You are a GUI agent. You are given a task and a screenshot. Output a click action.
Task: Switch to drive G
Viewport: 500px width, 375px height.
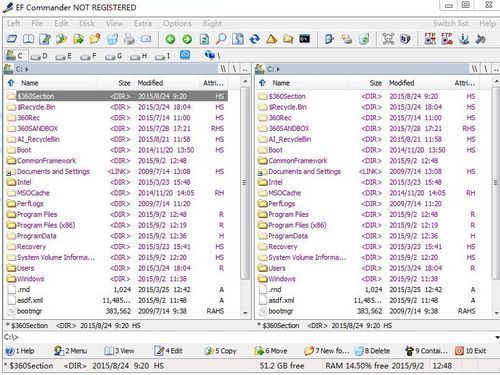pyautogui.click(x=114, y=56)
